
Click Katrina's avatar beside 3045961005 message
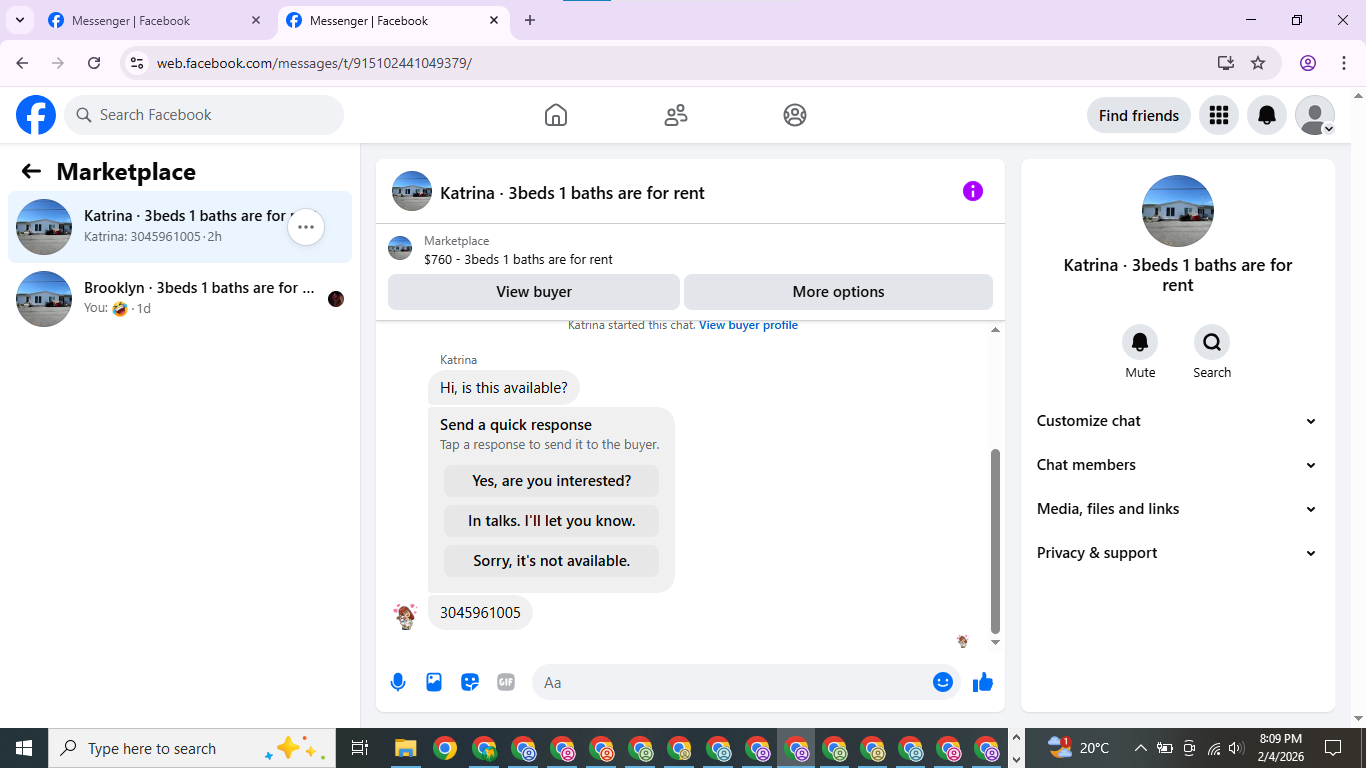tap(405, 616)
